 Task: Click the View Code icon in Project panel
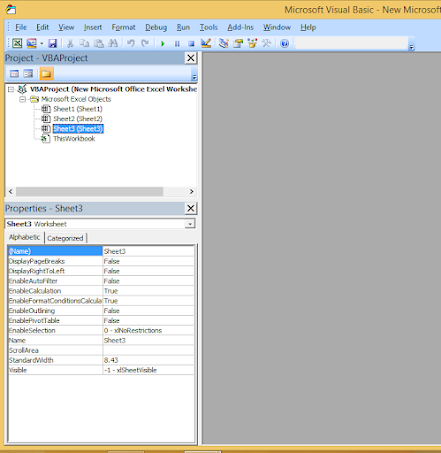14,74
